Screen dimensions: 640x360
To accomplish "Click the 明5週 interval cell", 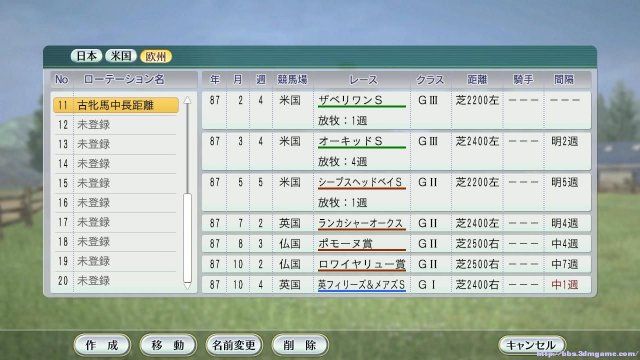I will coord(564,182).
